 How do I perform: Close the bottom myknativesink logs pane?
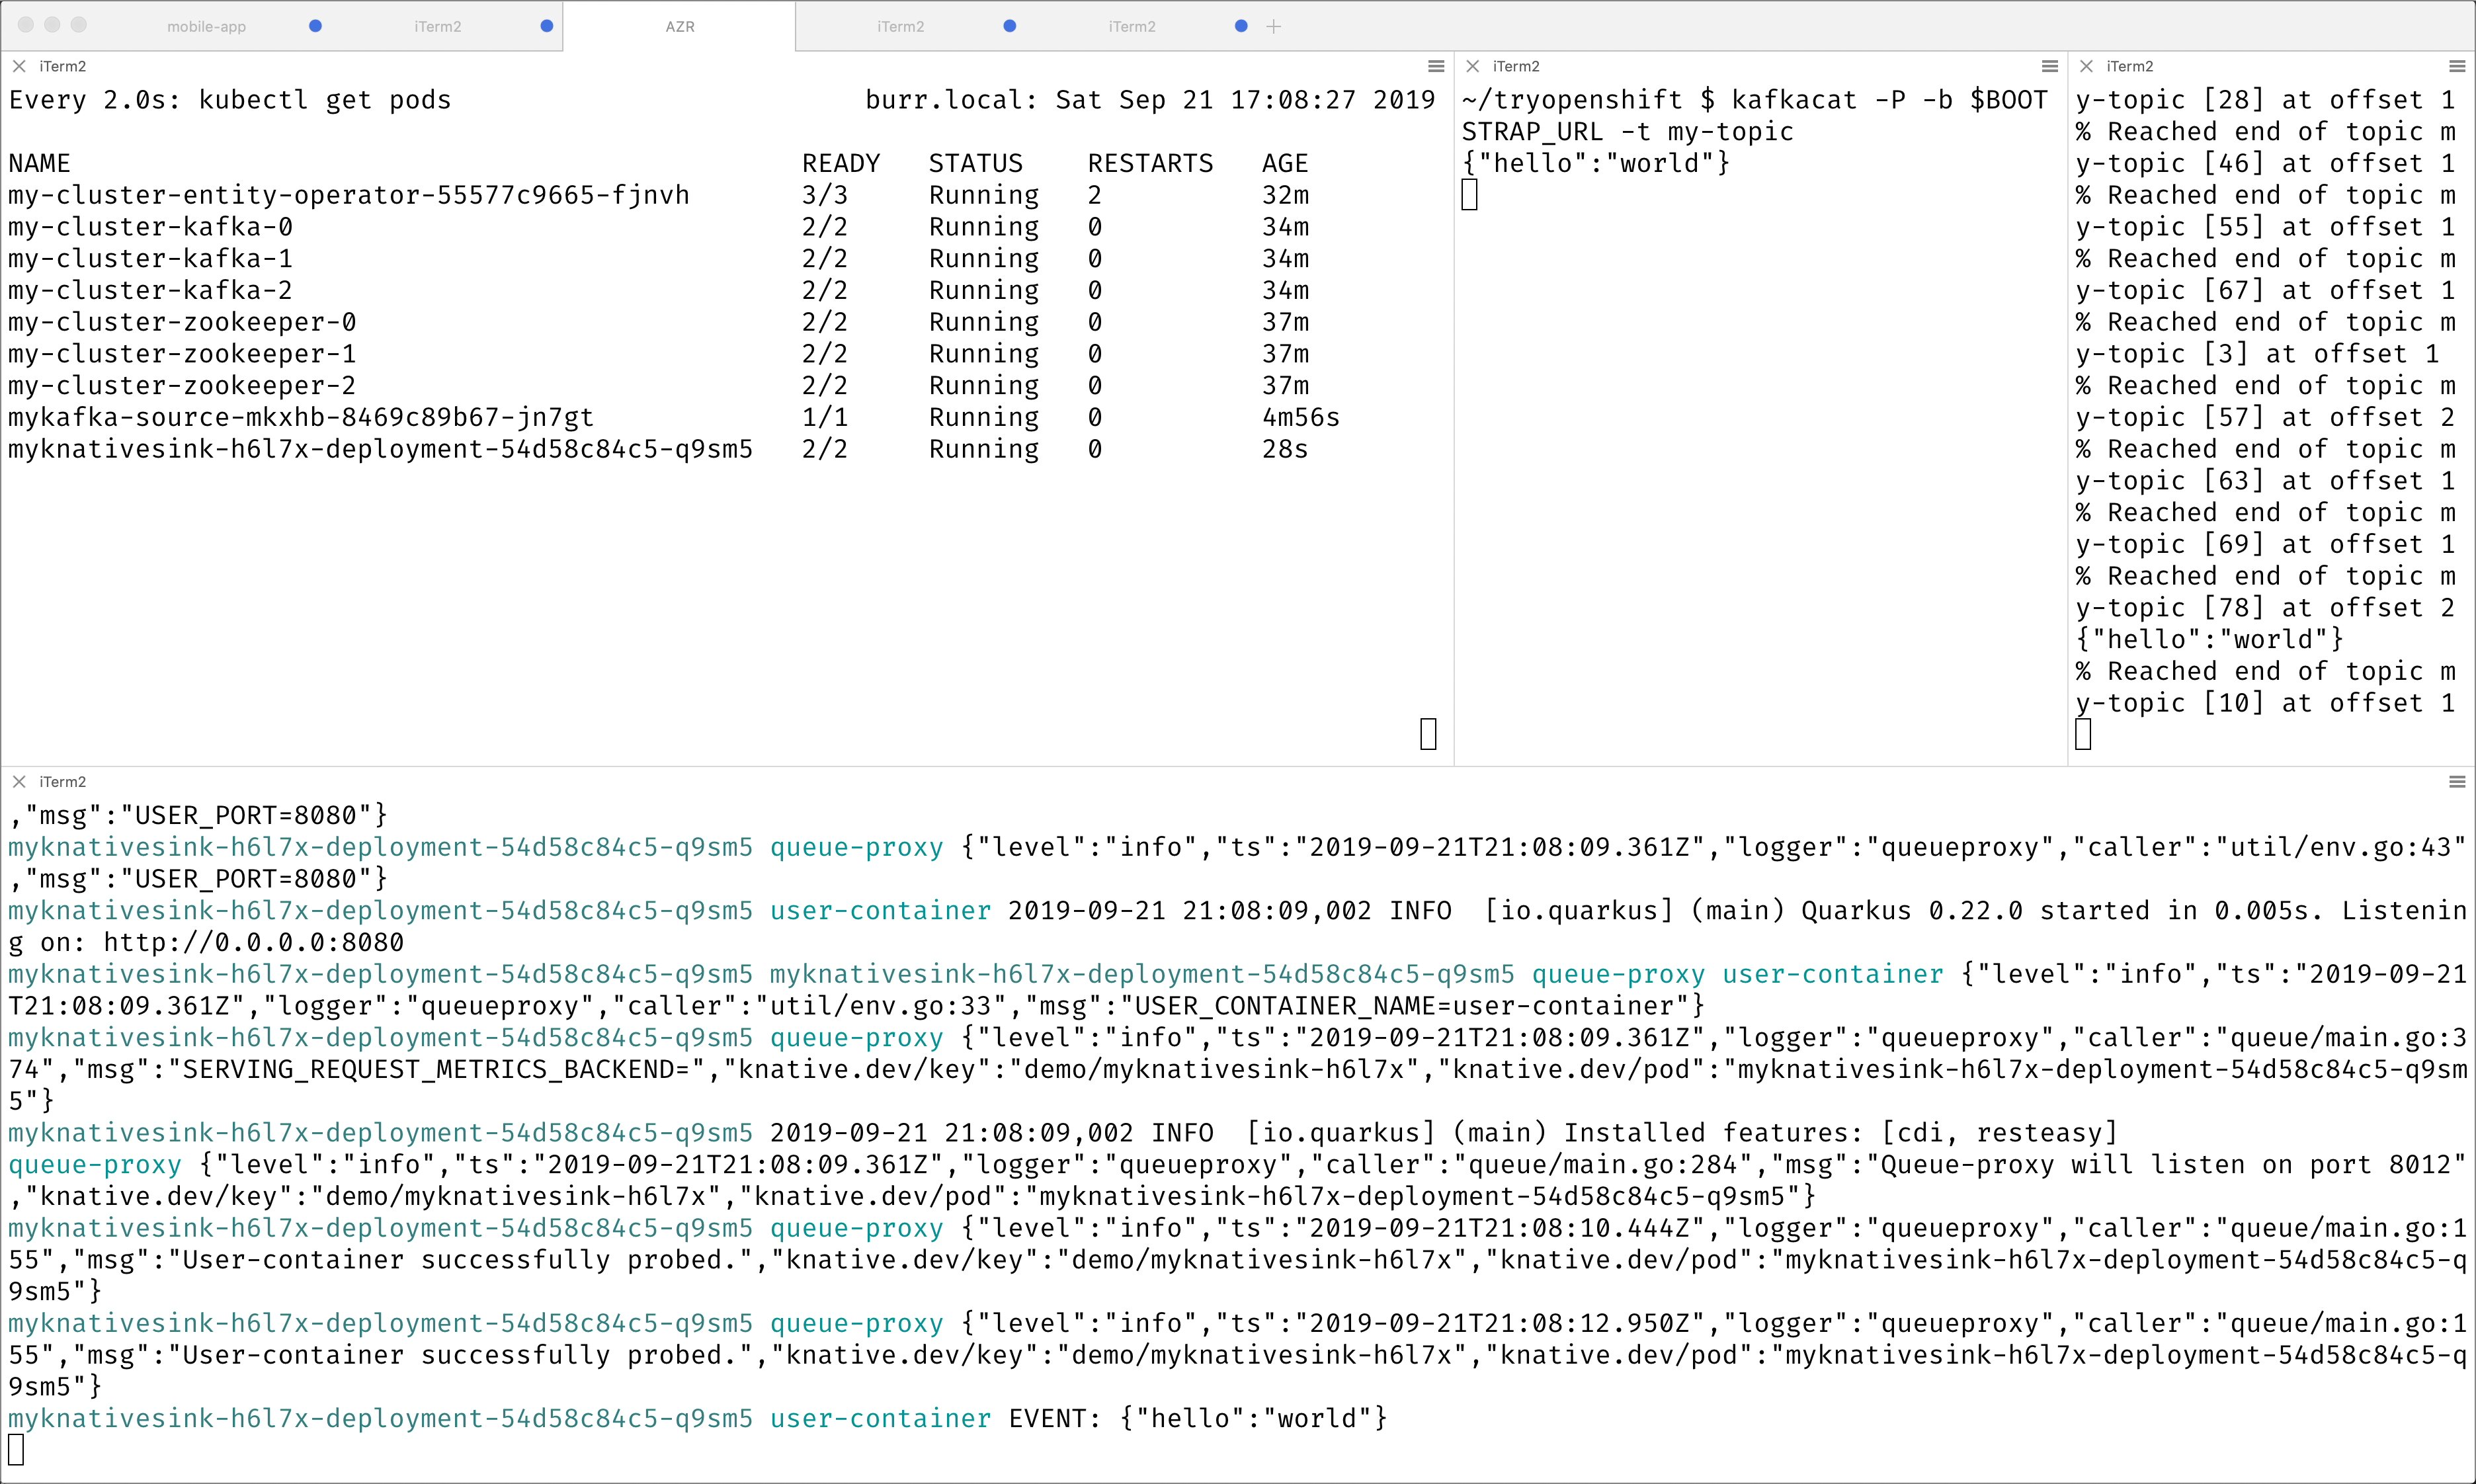click(x=19, y=781)
